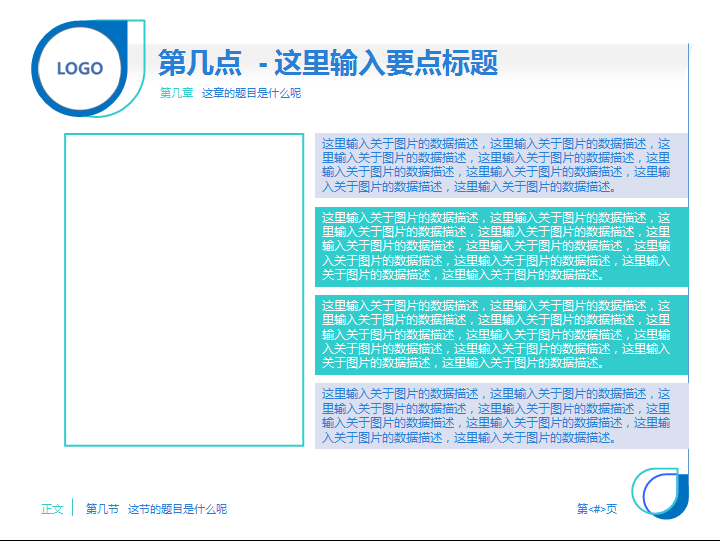
Task: Select footer text 这节的题目是什么呢
Action: click(177, 509)
